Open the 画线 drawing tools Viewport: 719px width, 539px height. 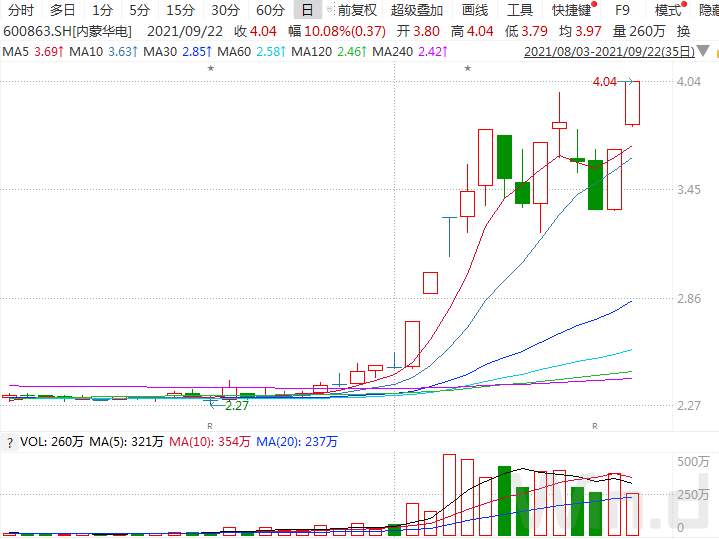coord(475,10)
